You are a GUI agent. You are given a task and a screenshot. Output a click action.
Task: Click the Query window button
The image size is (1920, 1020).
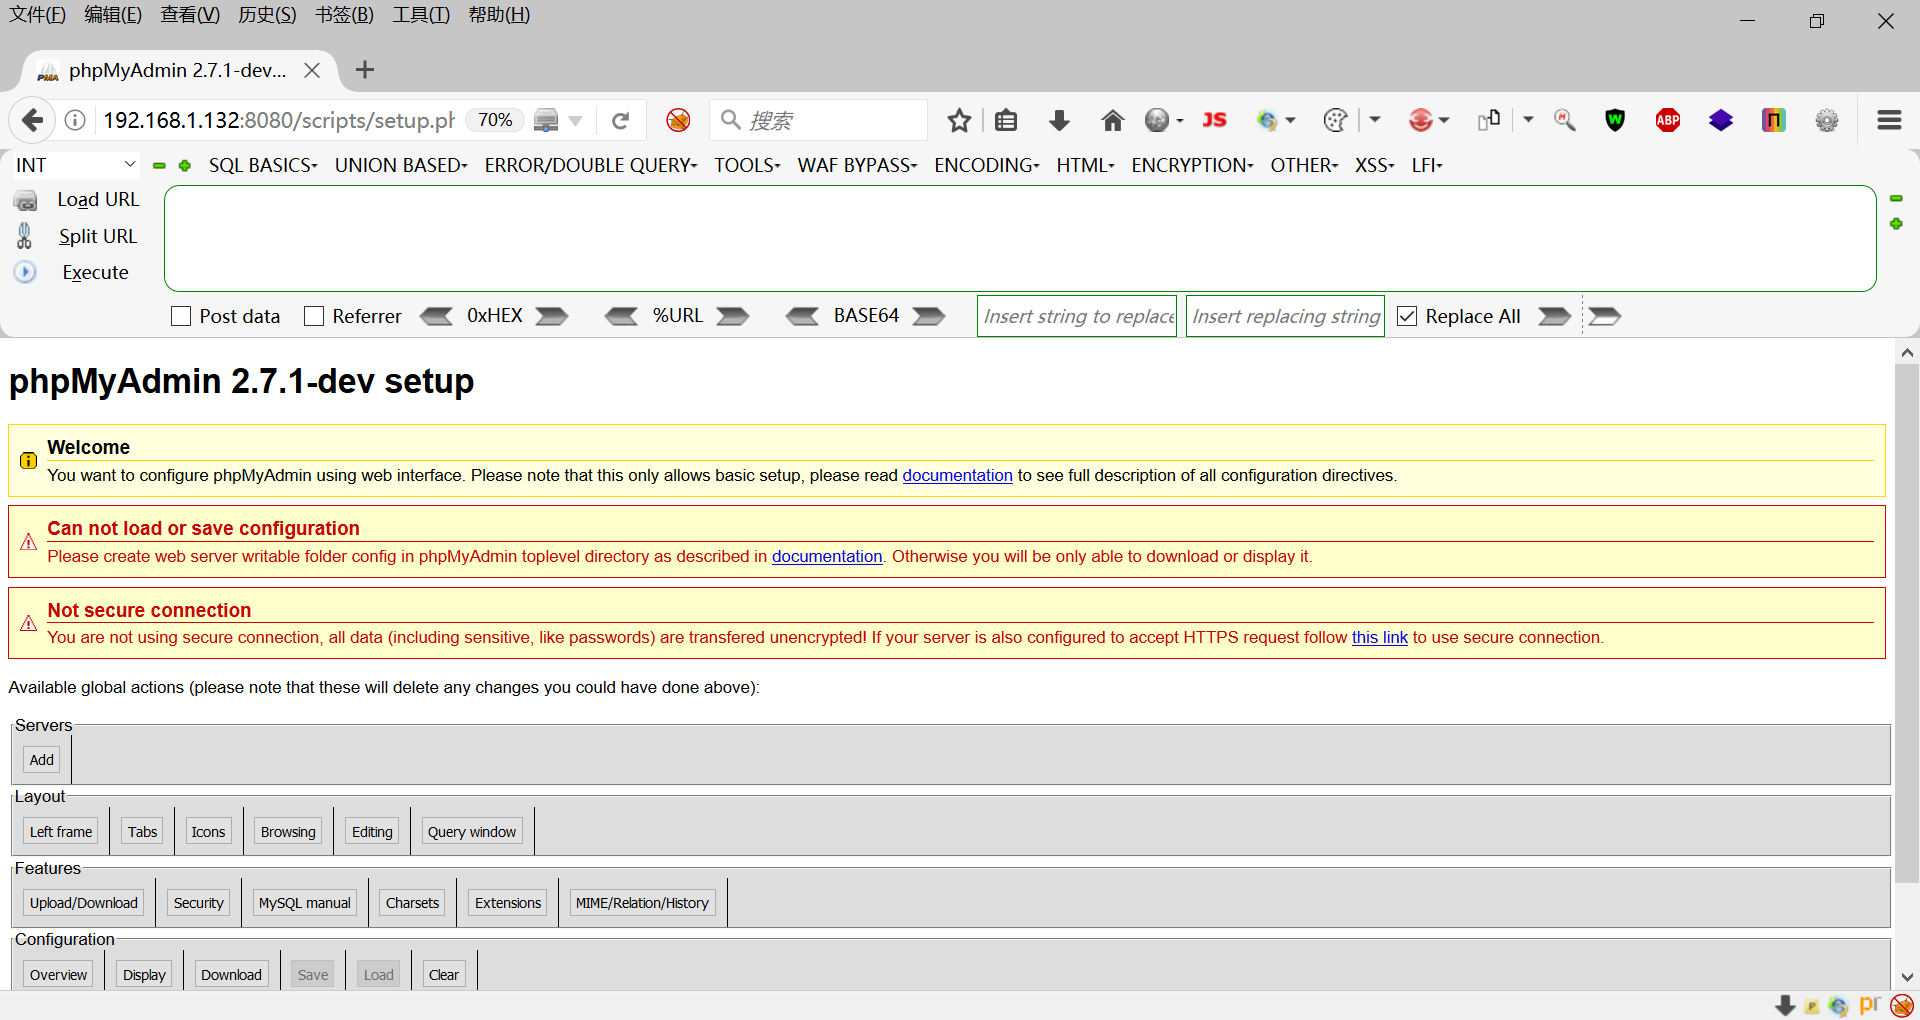coord(472,832)
